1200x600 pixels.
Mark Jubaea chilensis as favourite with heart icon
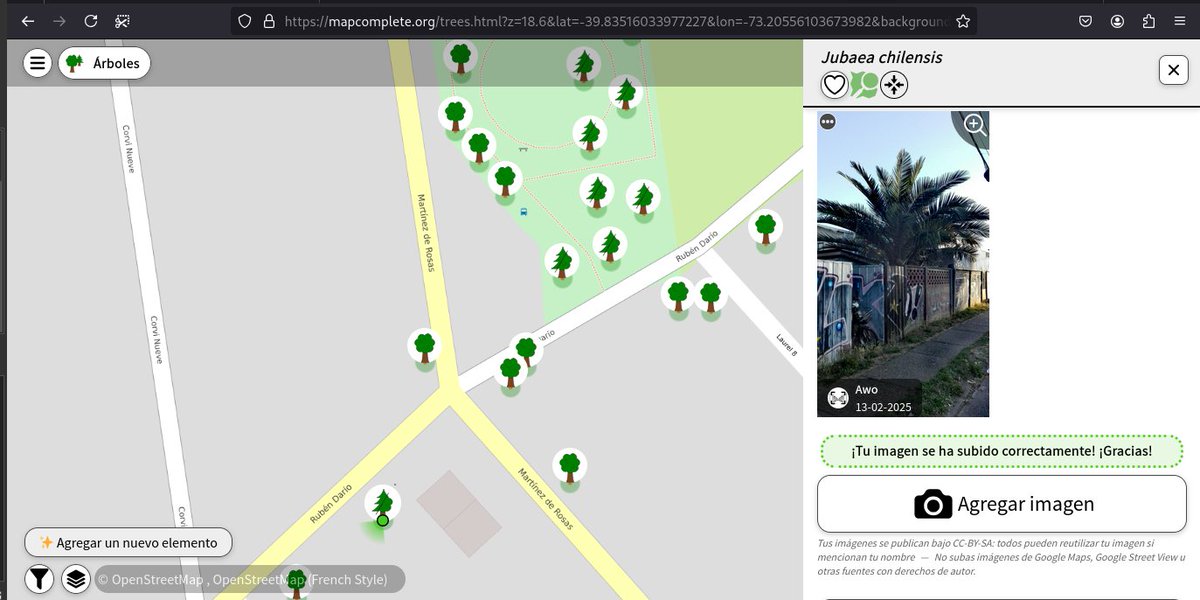tap(835, 86)
